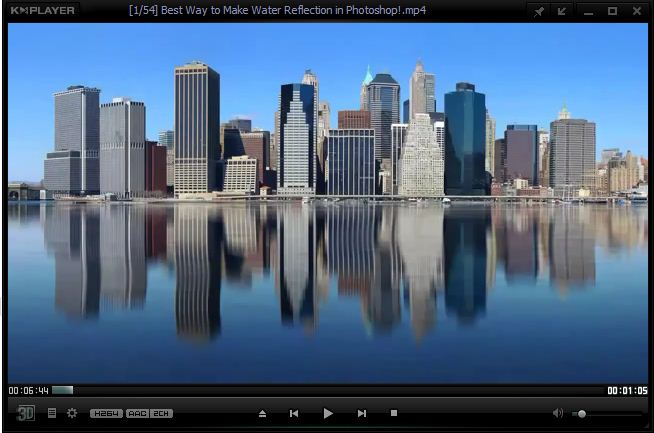Toggle 3D mode
The width and height of the screenshot is (654, 433).
coord(25,413)
